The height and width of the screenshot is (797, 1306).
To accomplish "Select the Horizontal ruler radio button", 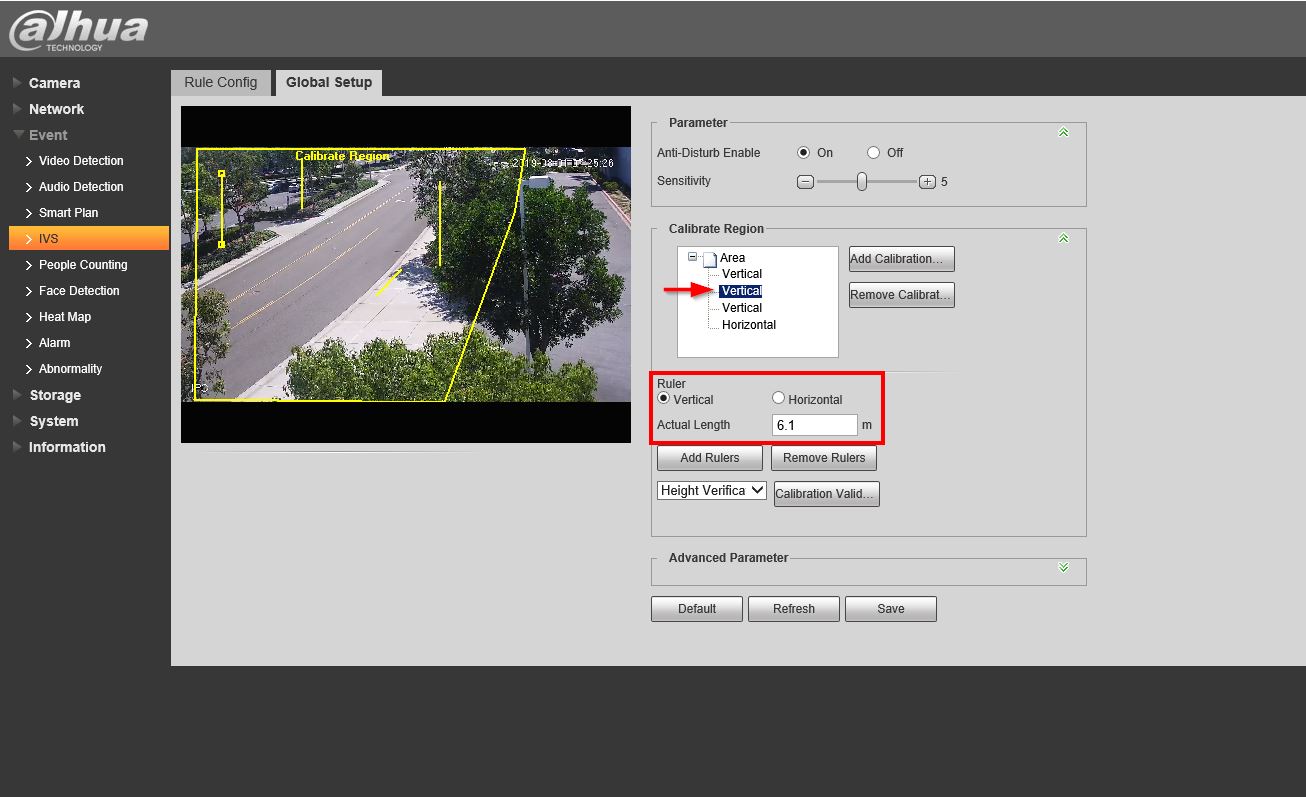I will pos(778,398).
